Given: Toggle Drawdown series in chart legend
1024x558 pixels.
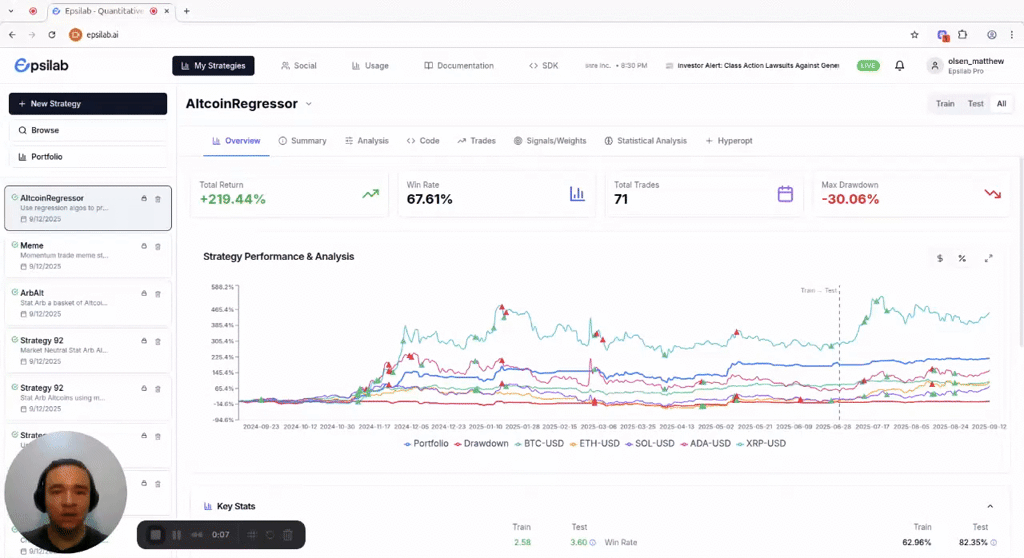Looking at the screenshot, I should (x=483, y=443).
